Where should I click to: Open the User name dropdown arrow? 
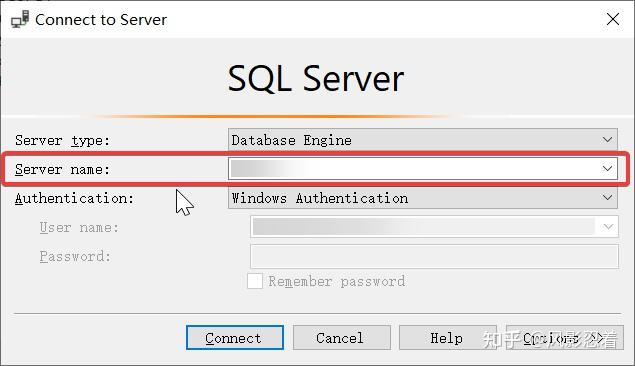click(x=608, y=227)
